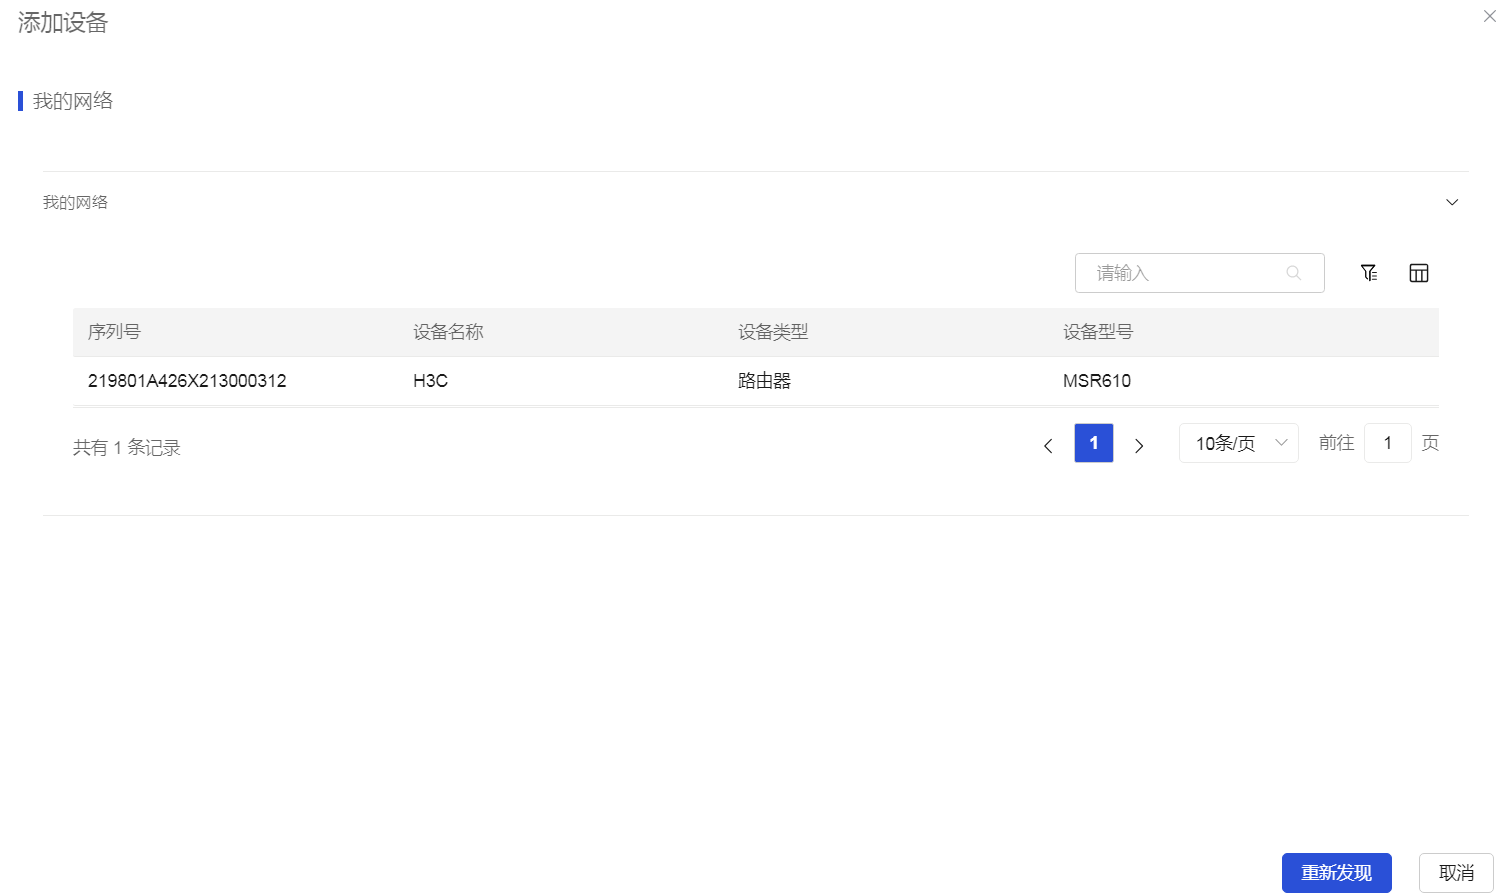The height and width of the screenshot is (896, 1505).
Task: Click the 我的网络 panel header label
Action: click(75, 203)
